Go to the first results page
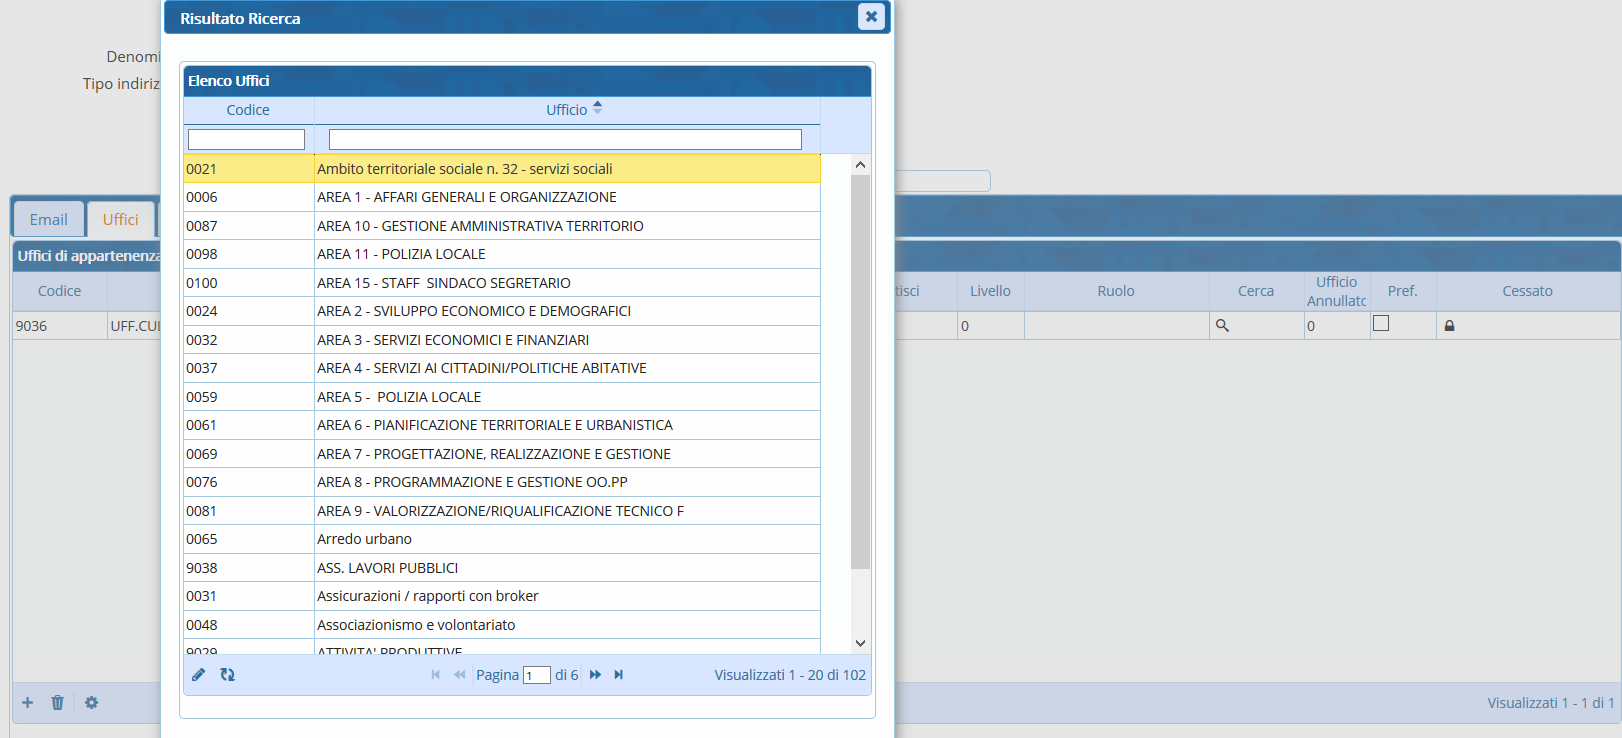Image resolution: width=1622 pixels, height=738 pixels. tap(436, 675)
